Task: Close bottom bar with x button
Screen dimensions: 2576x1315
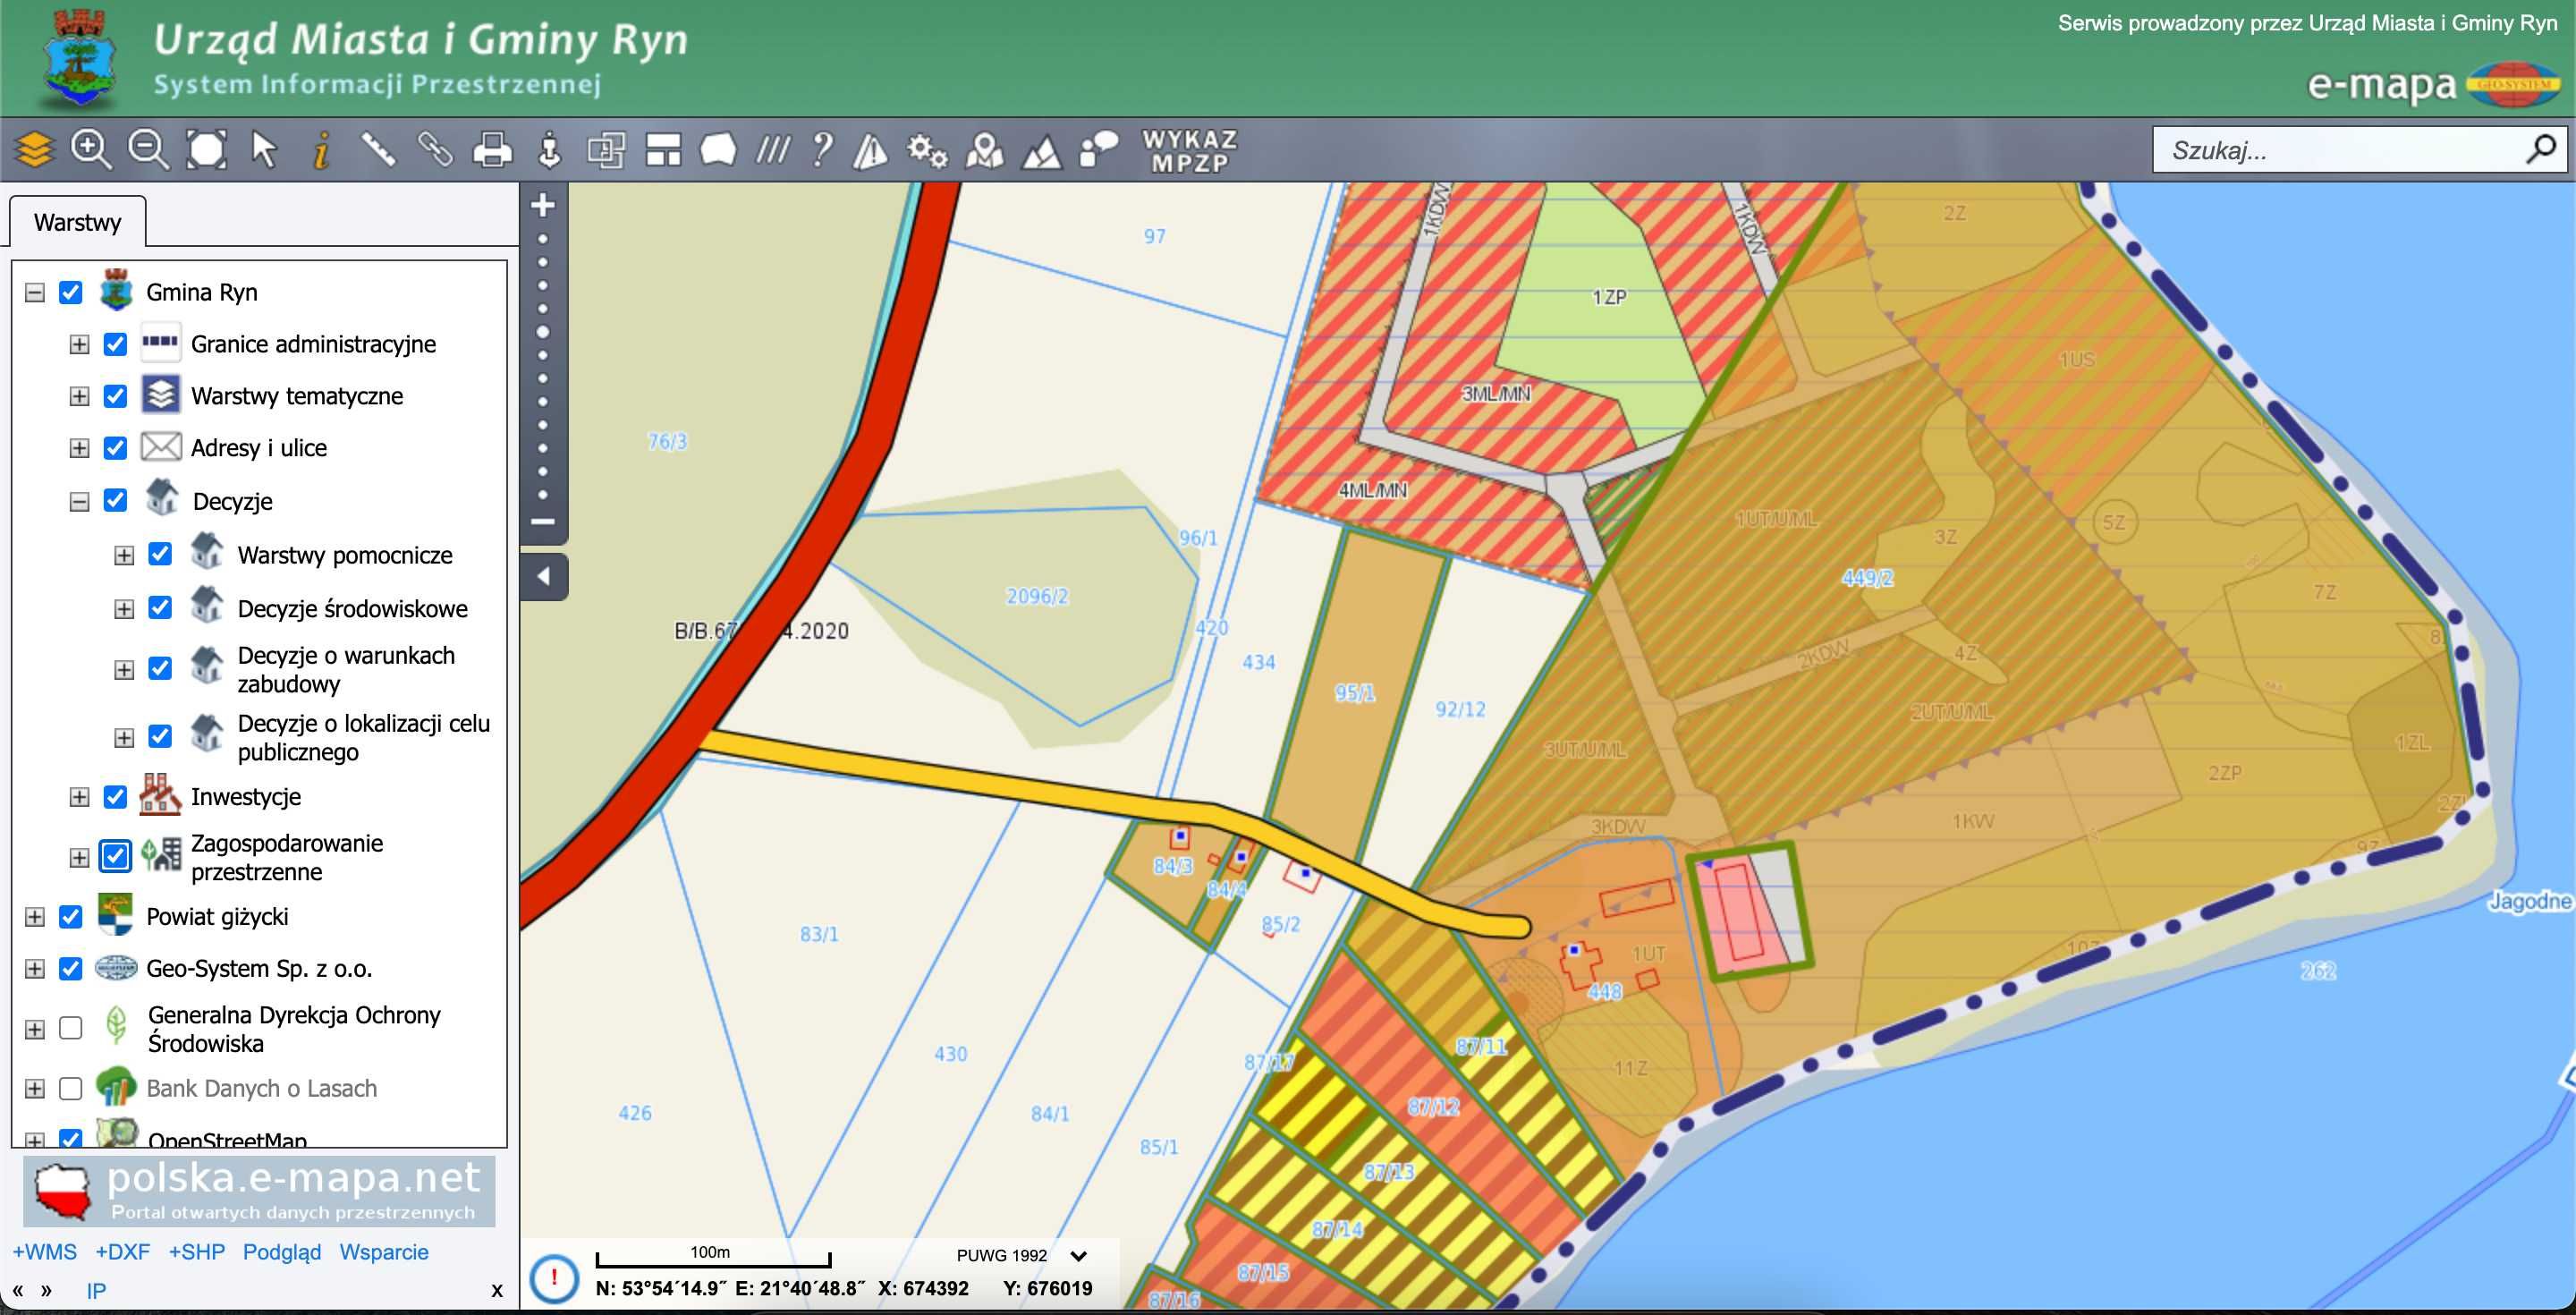Action: pyautogui.click(x=497, y=1291)
